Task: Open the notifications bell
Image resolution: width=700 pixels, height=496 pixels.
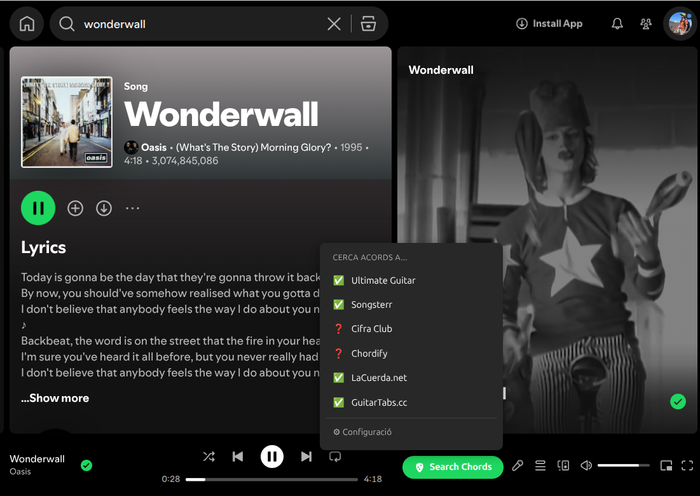Action: [x=617, y=24]
